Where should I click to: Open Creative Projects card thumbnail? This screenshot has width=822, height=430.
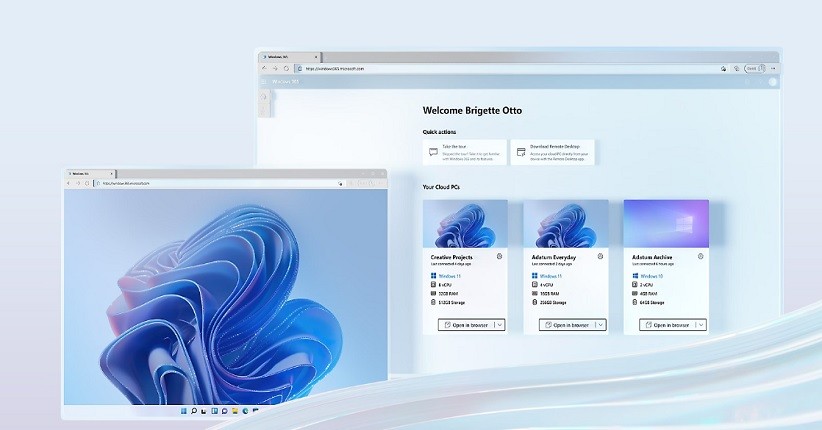tap(465, 224)
